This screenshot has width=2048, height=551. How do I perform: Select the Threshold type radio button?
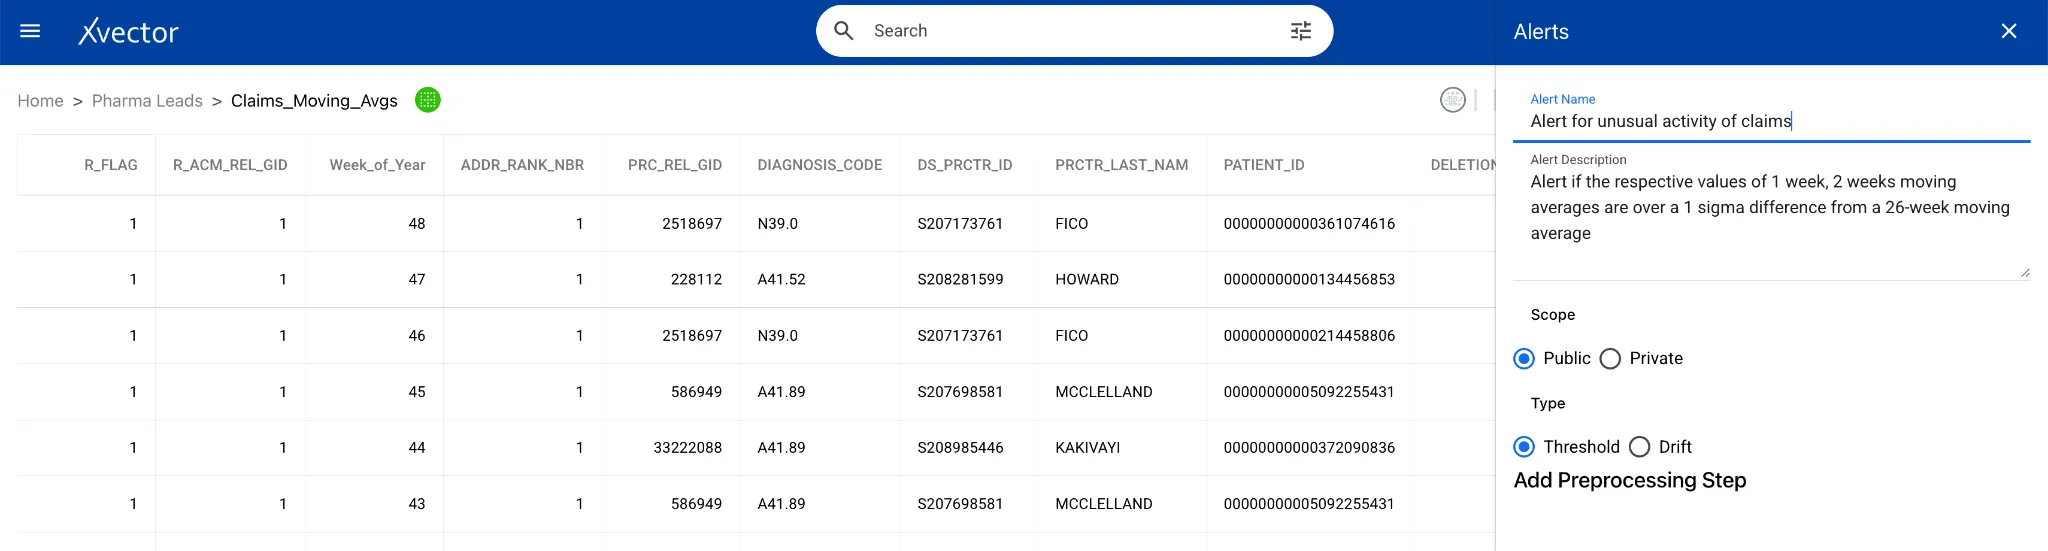tap(1524, 447)
